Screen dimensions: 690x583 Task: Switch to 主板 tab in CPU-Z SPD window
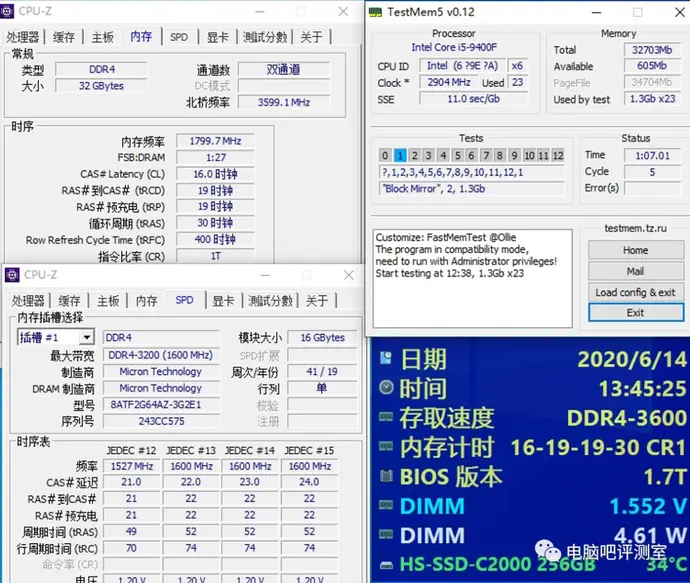108,300
